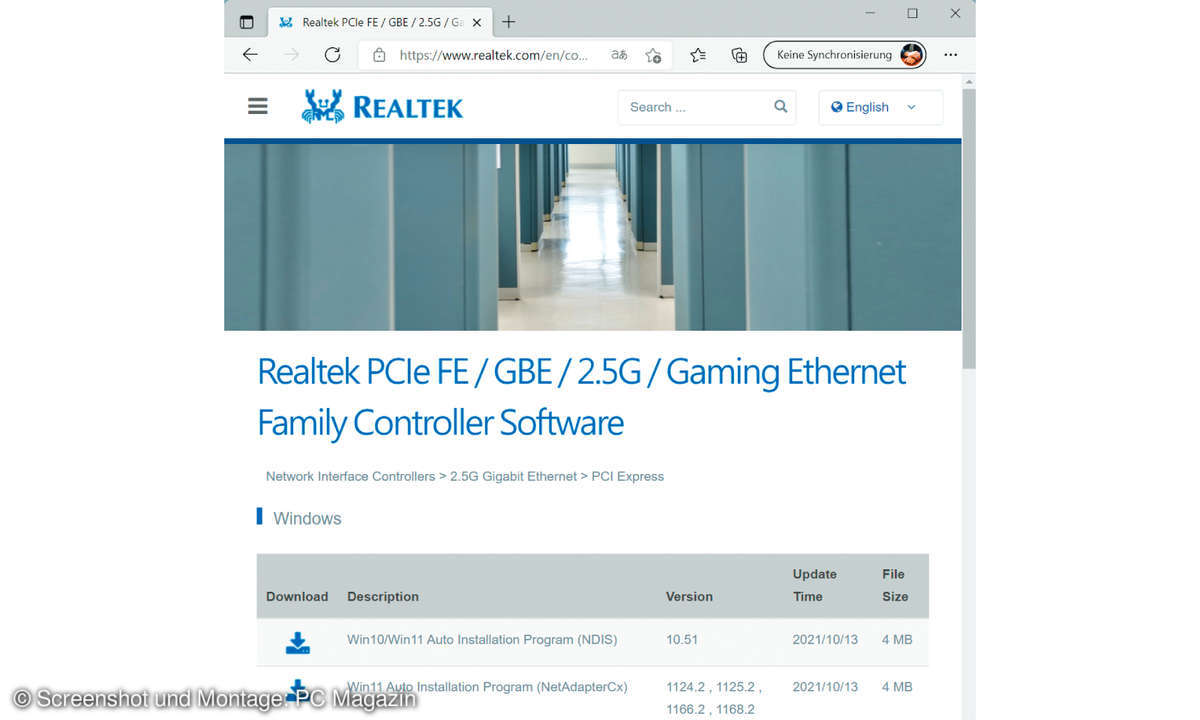Click the page vertical scrollbar
The height and width of the screenshot is (720, 1200).
(x=968, y=228)
